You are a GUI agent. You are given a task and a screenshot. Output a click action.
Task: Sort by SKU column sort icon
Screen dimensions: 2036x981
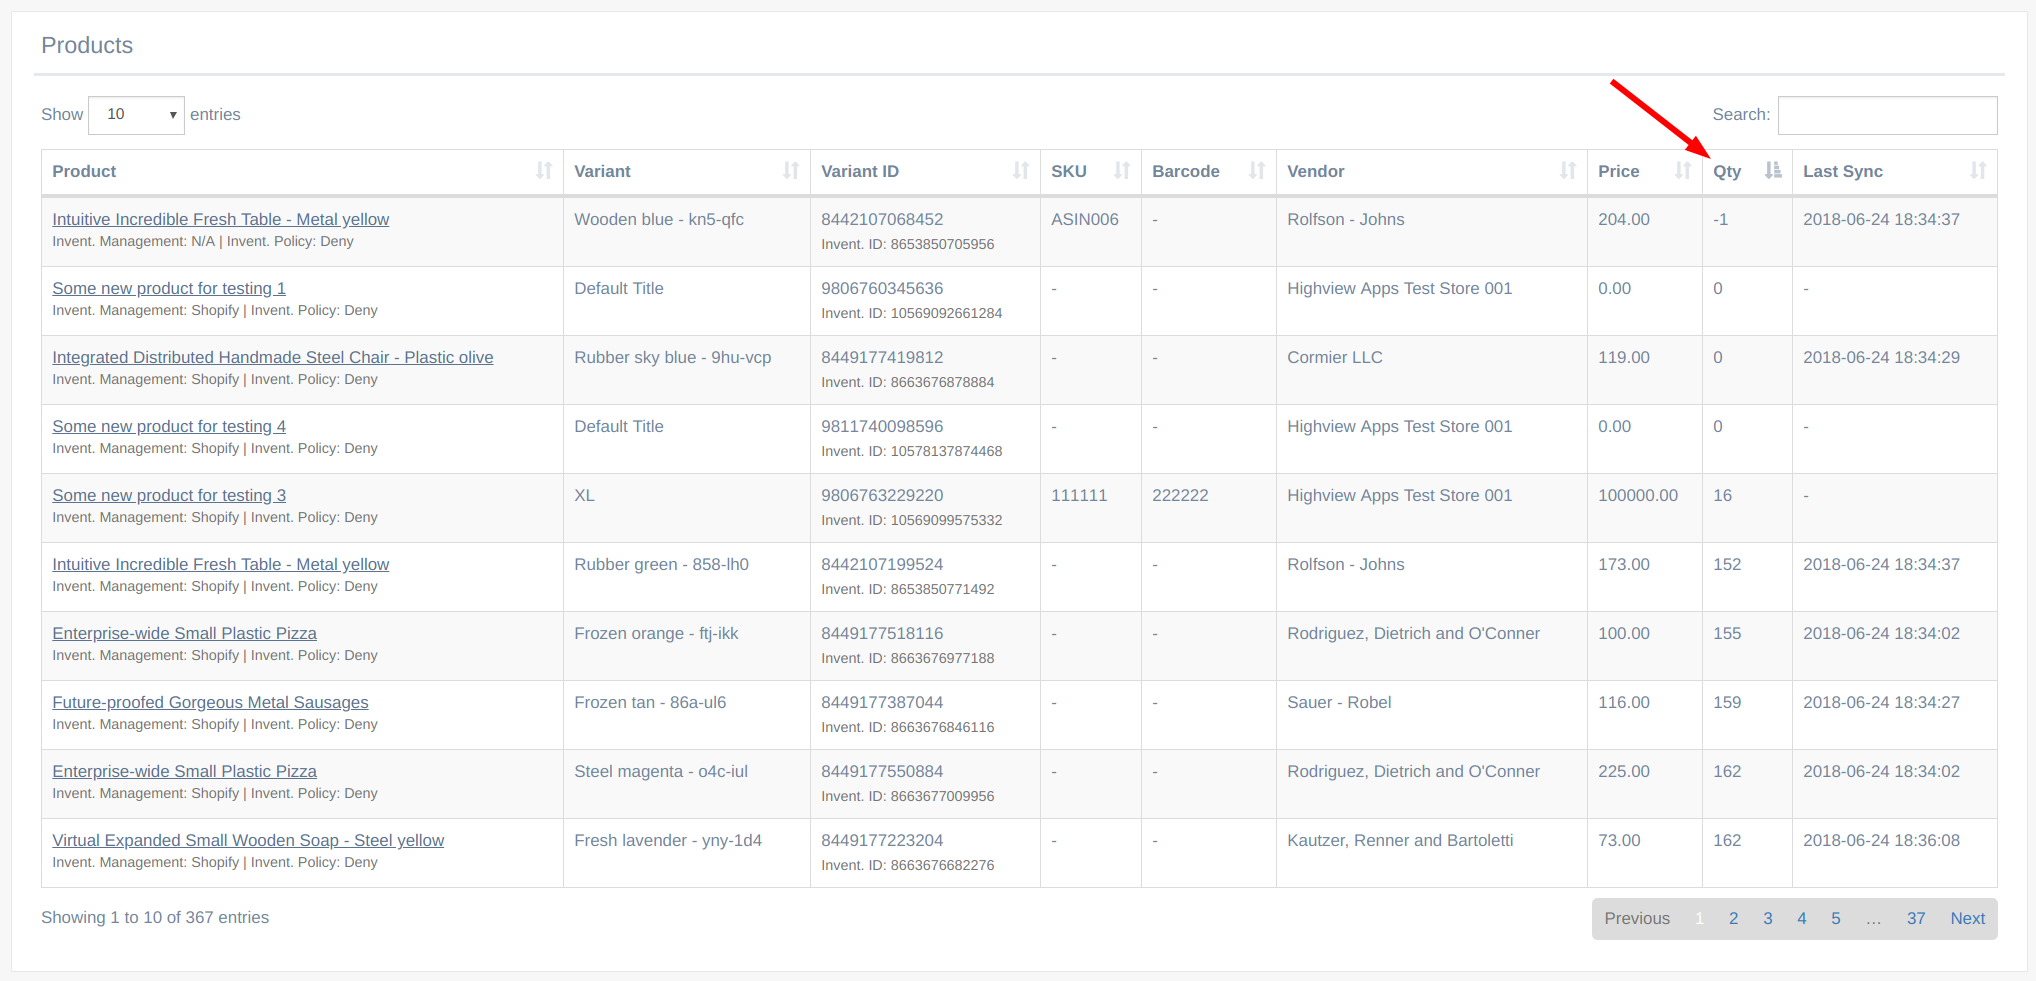pyautogui.click(x=1122, y=171)
